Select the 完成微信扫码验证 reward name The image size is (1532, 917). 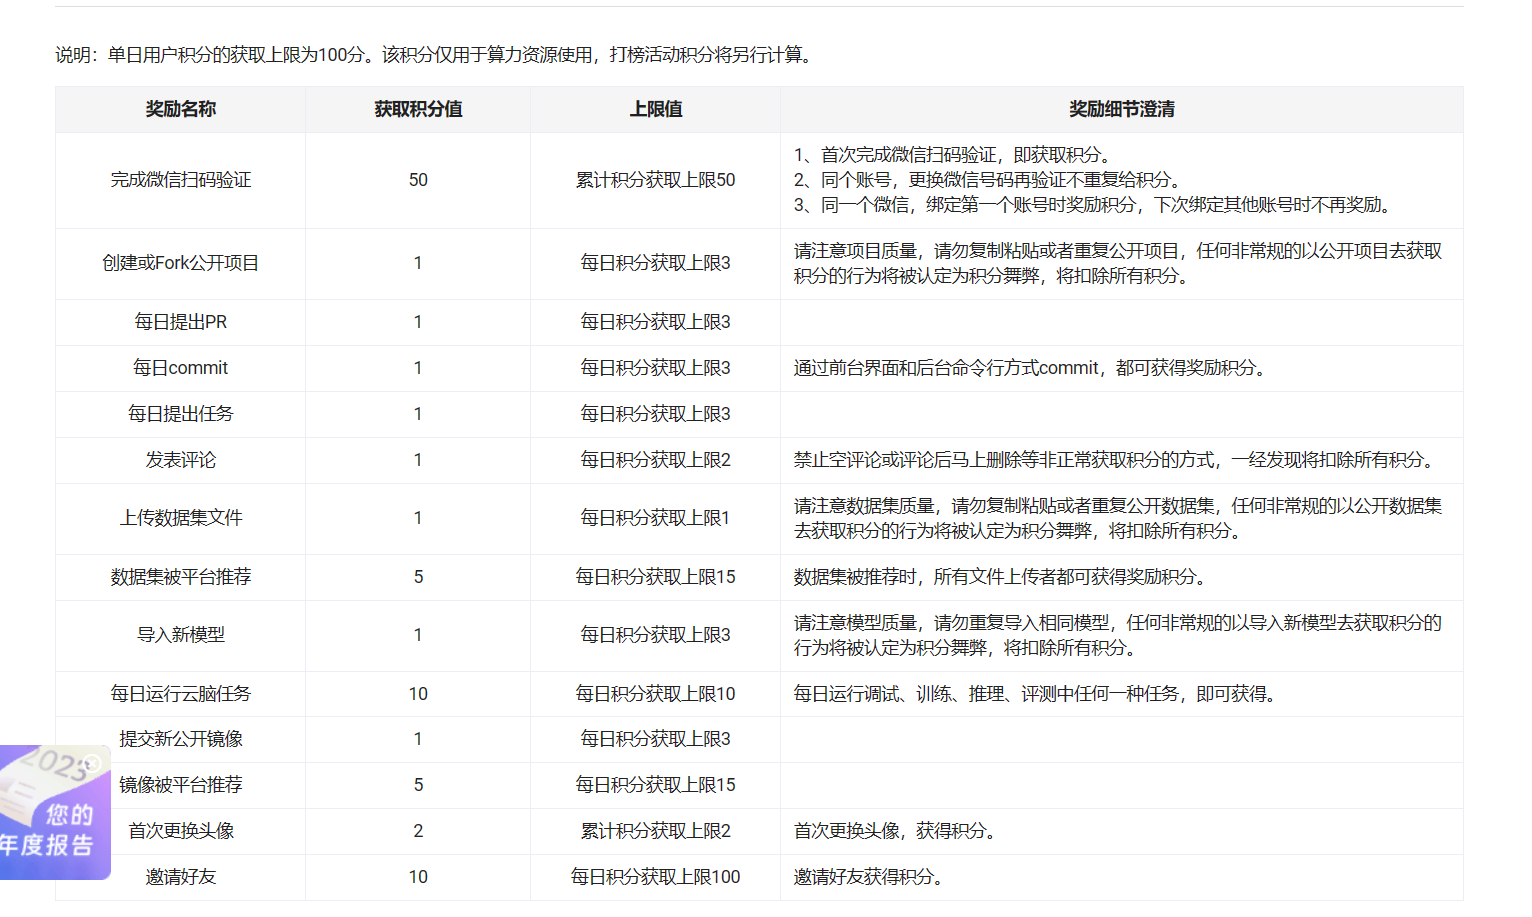coord(181,180)
